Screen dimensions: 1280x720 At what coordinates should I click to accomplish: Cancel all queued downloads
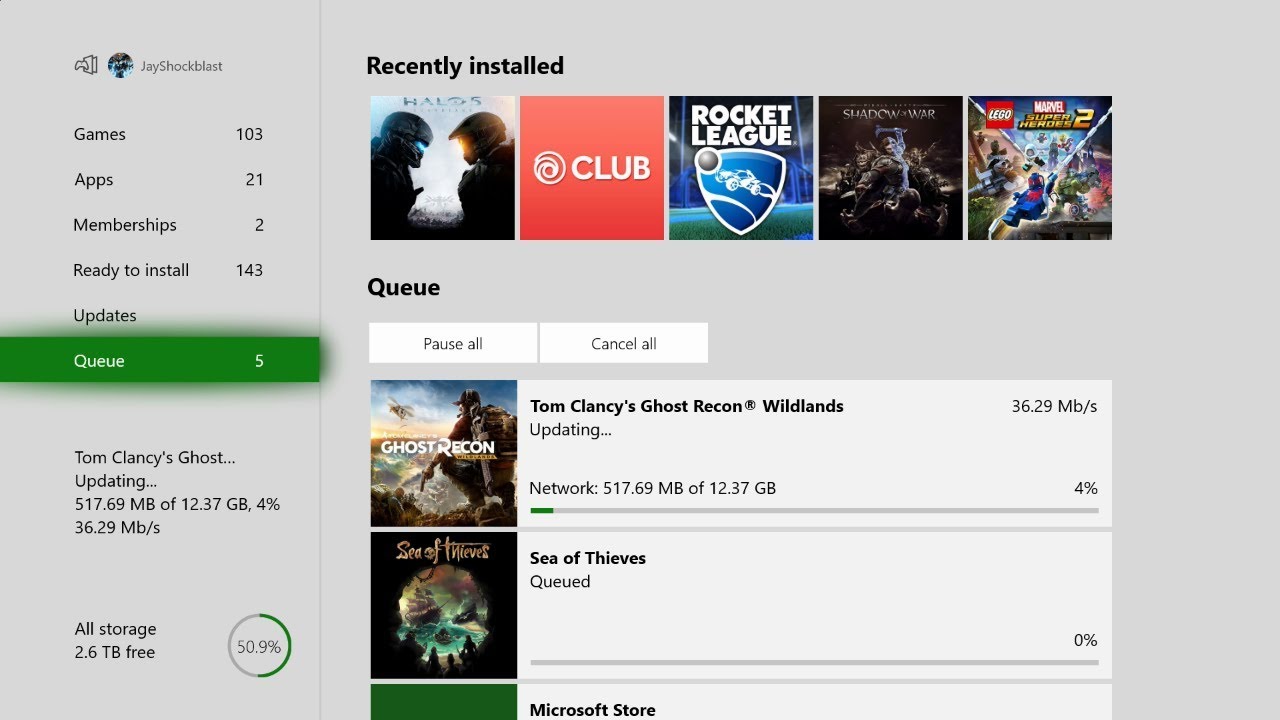pos(624,343)
